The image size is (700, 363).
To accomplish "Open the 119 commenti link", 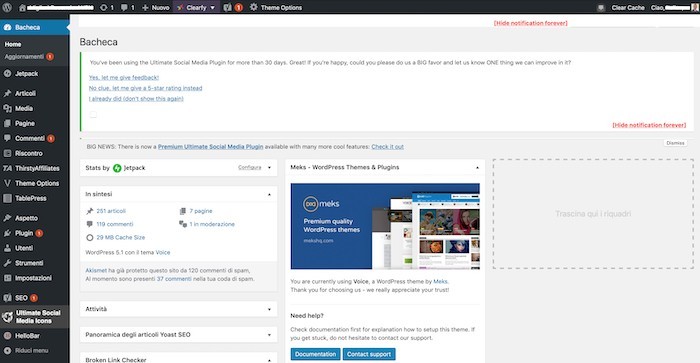I will (115, 224).
